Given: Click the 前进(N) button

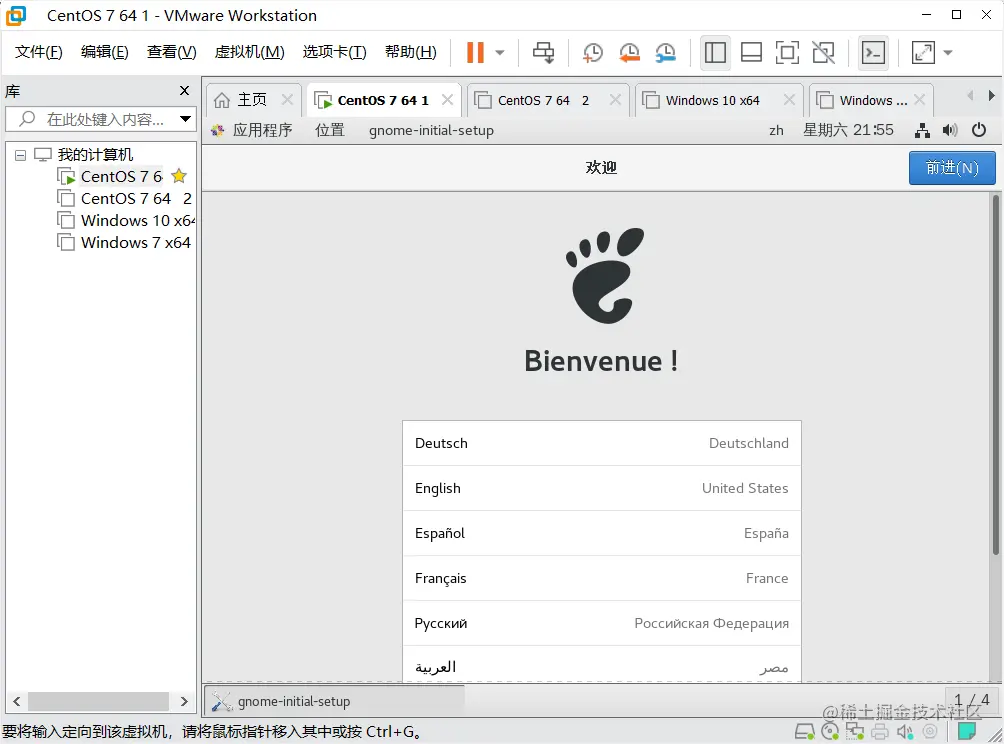Looking at the screenshot, I should tap(952, 168).
